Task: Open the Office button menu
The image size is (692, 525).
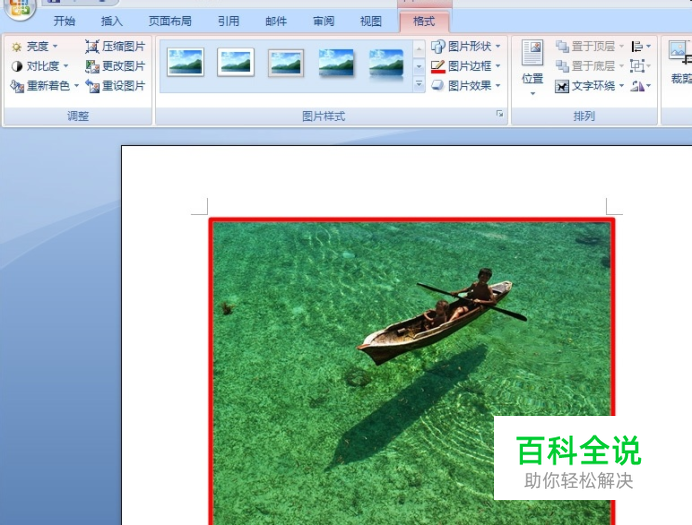Action: tap(19, 9)
